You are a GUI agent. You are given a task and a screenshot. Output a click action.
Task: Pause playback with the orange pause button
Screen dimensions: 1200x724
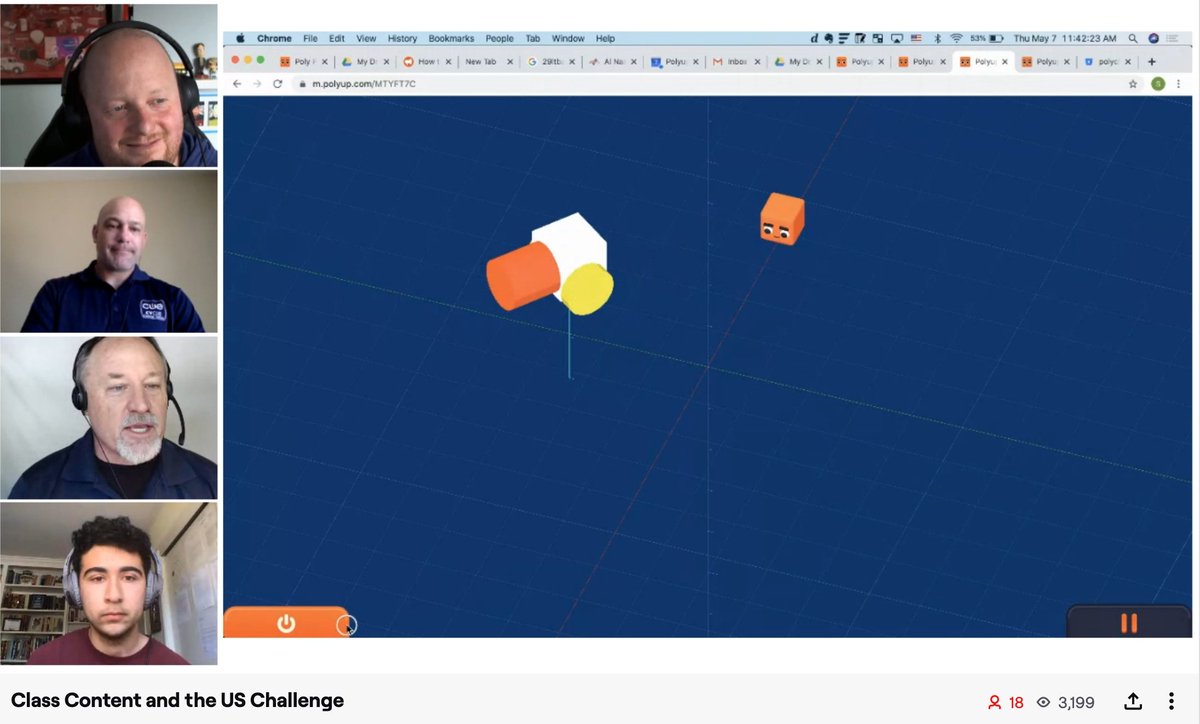pos(1129,622)
